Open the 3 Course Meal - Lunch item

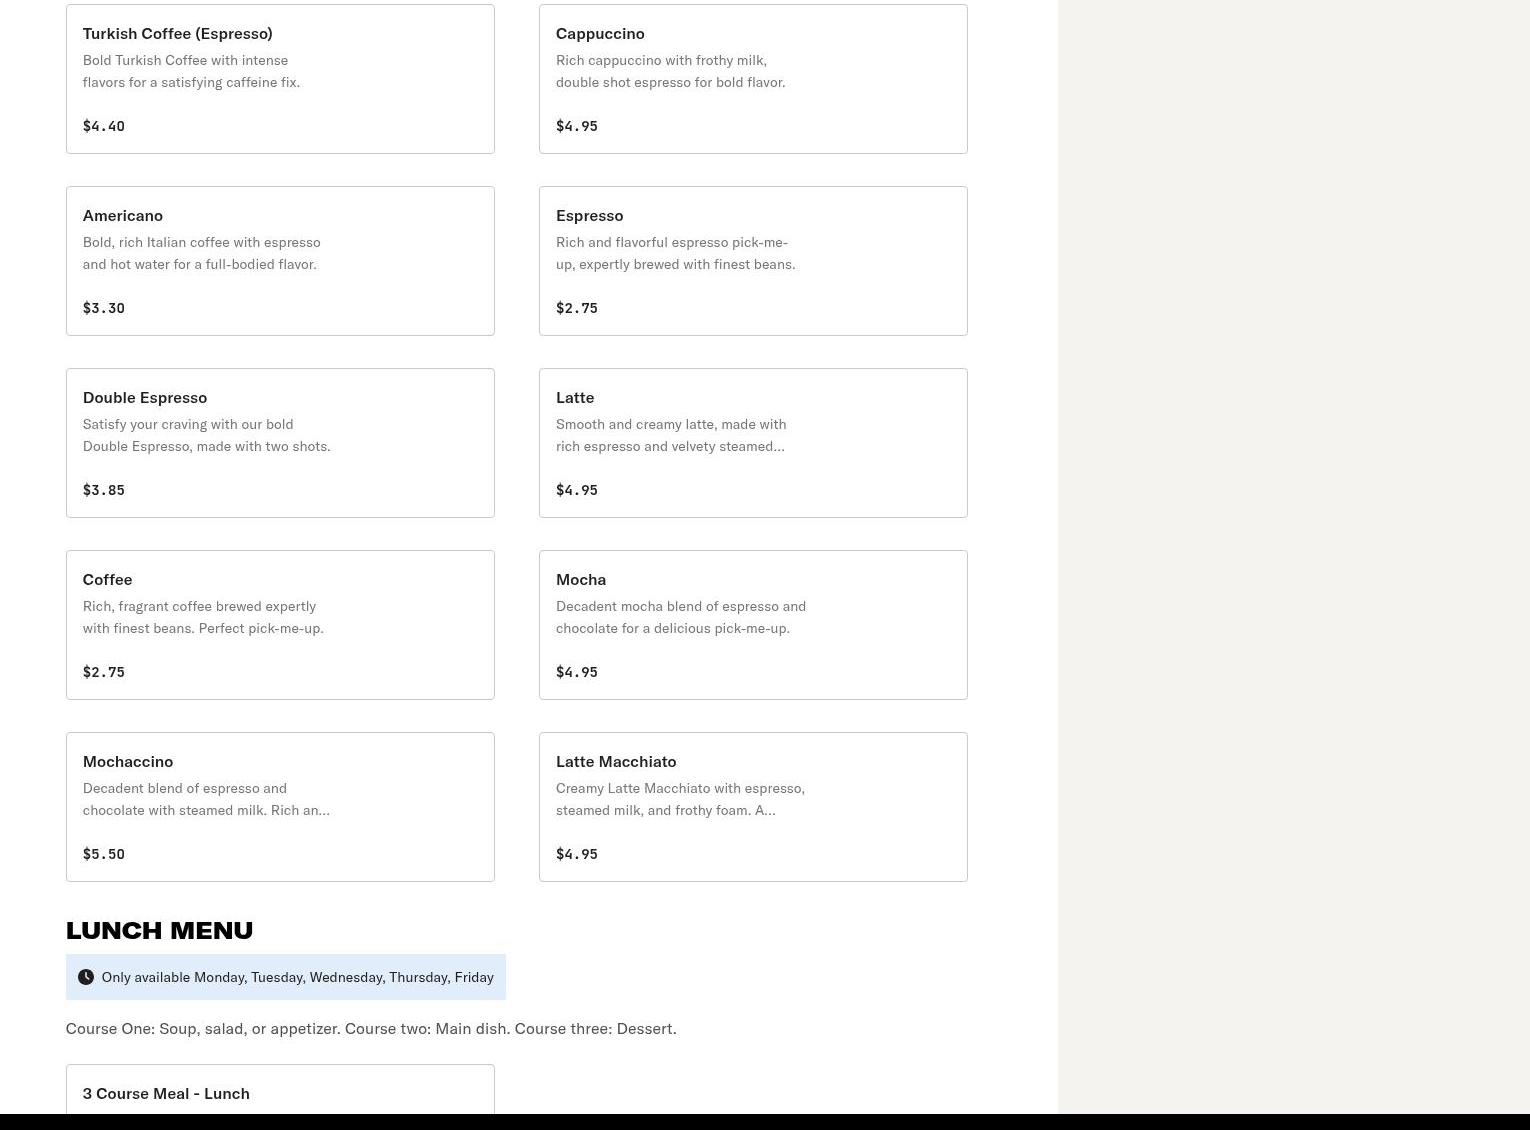point(280,1092)
